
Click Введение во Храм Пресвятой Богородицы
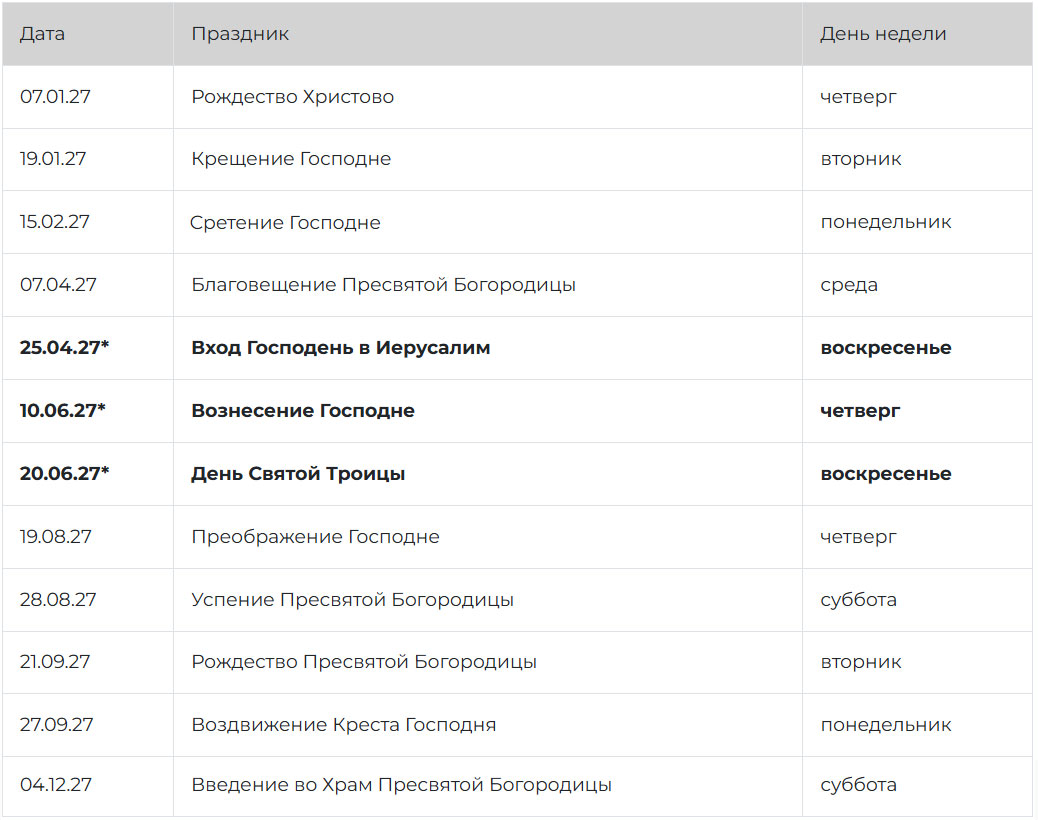point(401,785)
